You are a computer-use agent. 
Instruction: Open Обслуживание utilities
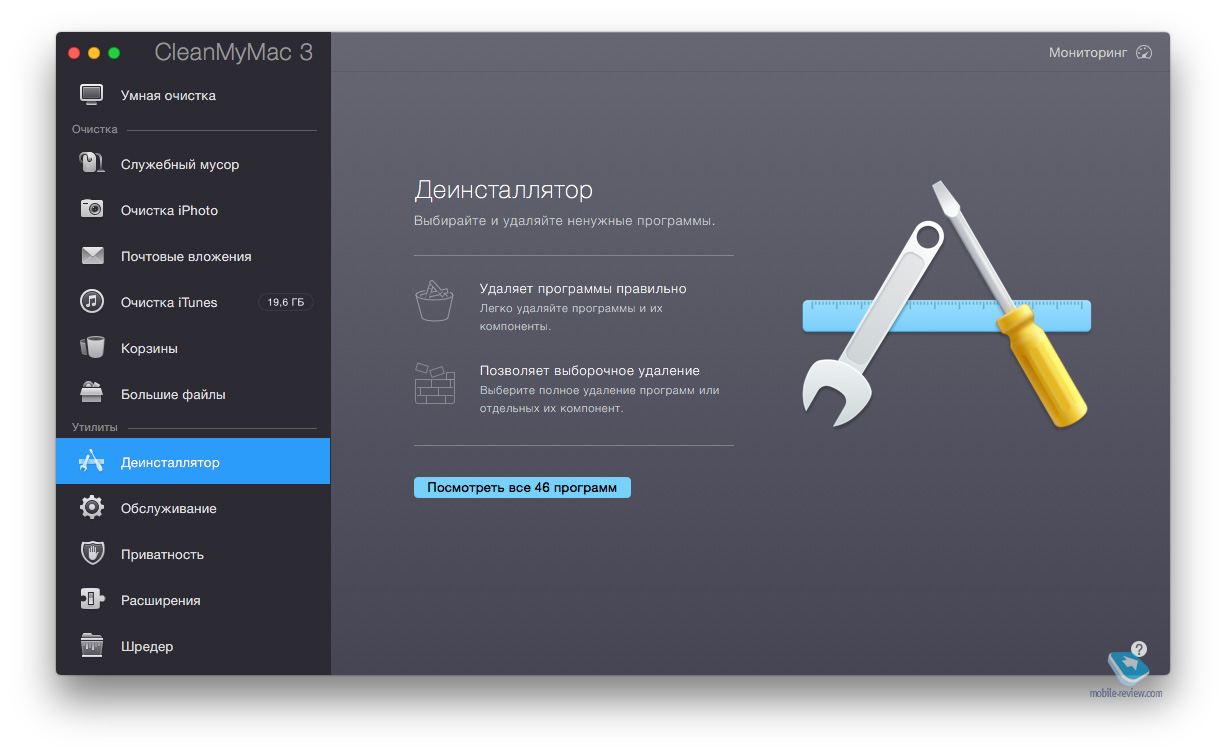click(193, 508)
